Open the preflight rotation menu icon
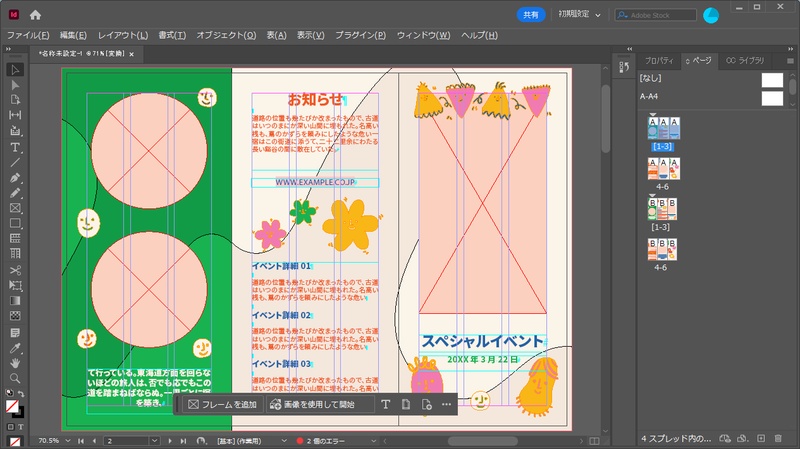This screenshot has height=449, width=800. coord(201,441)
